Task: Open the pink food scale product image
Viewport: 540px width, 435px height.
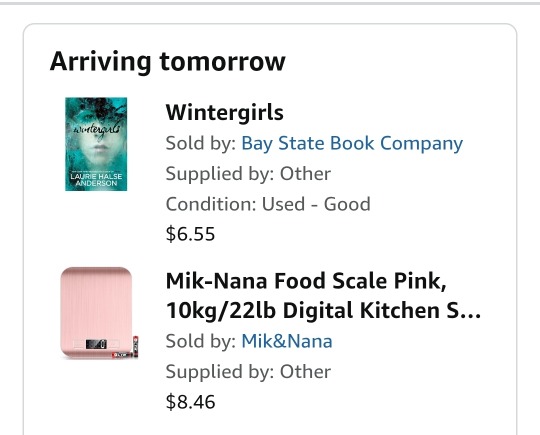Action: pos(100,313)
